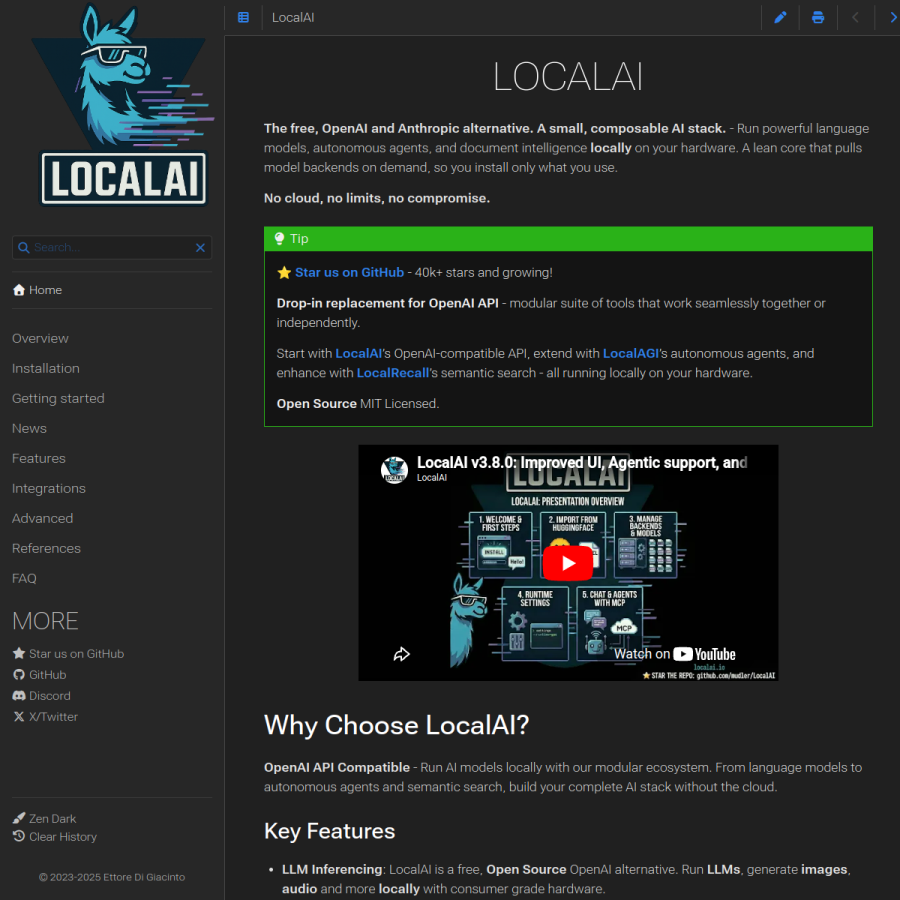The height and width of the screenshot is (900, 900).
Task: Click the LocalAI breadcrumb text
Action: [x=293, y=17]
